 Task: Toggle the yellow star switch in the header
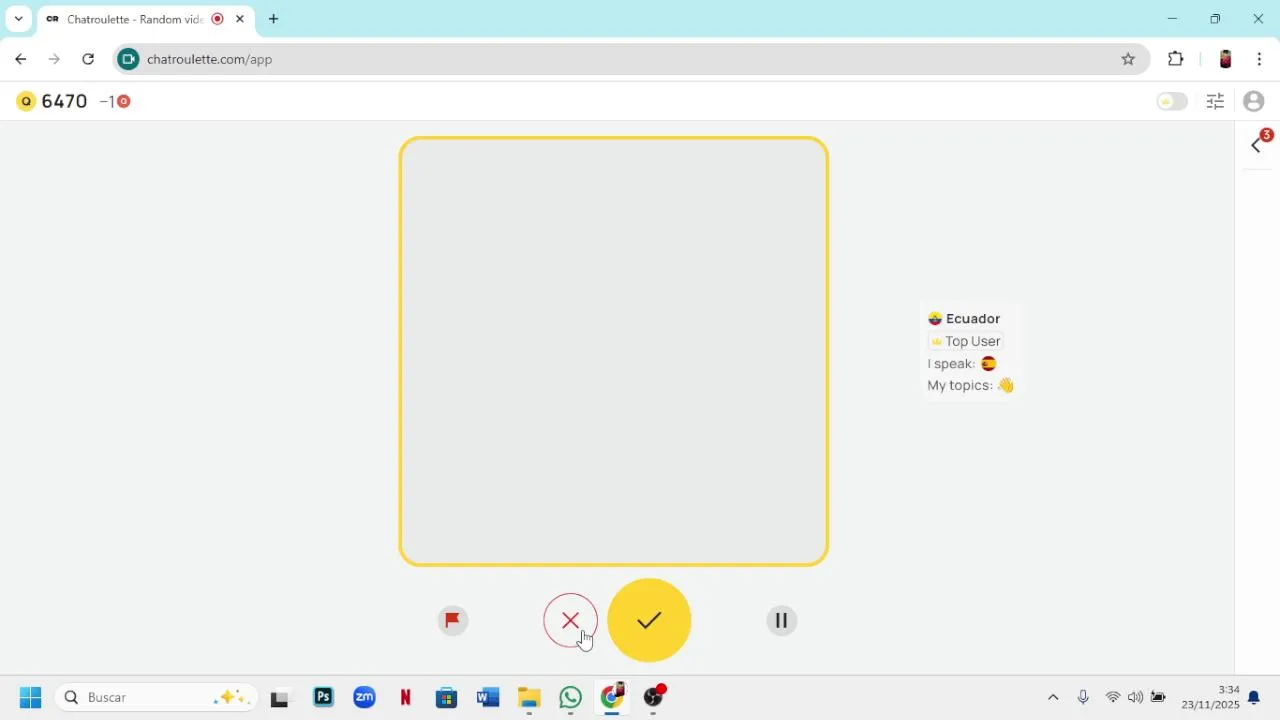(x=1172, y=101)
